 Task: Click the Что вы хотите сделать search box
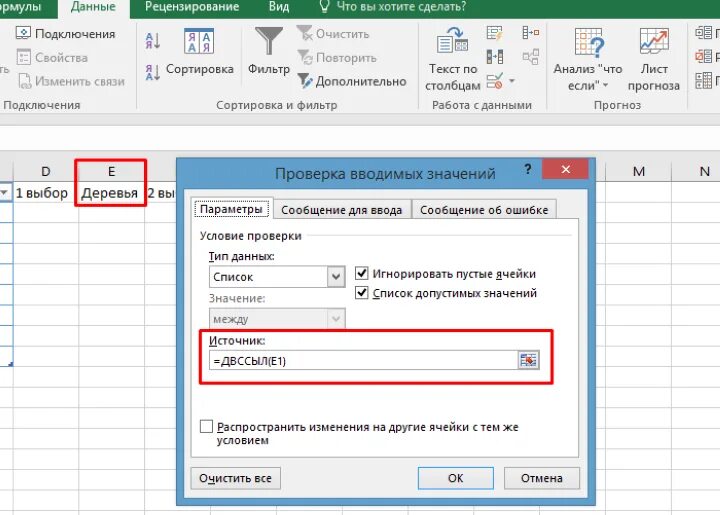pyautogui.click(x=401, y=6)
